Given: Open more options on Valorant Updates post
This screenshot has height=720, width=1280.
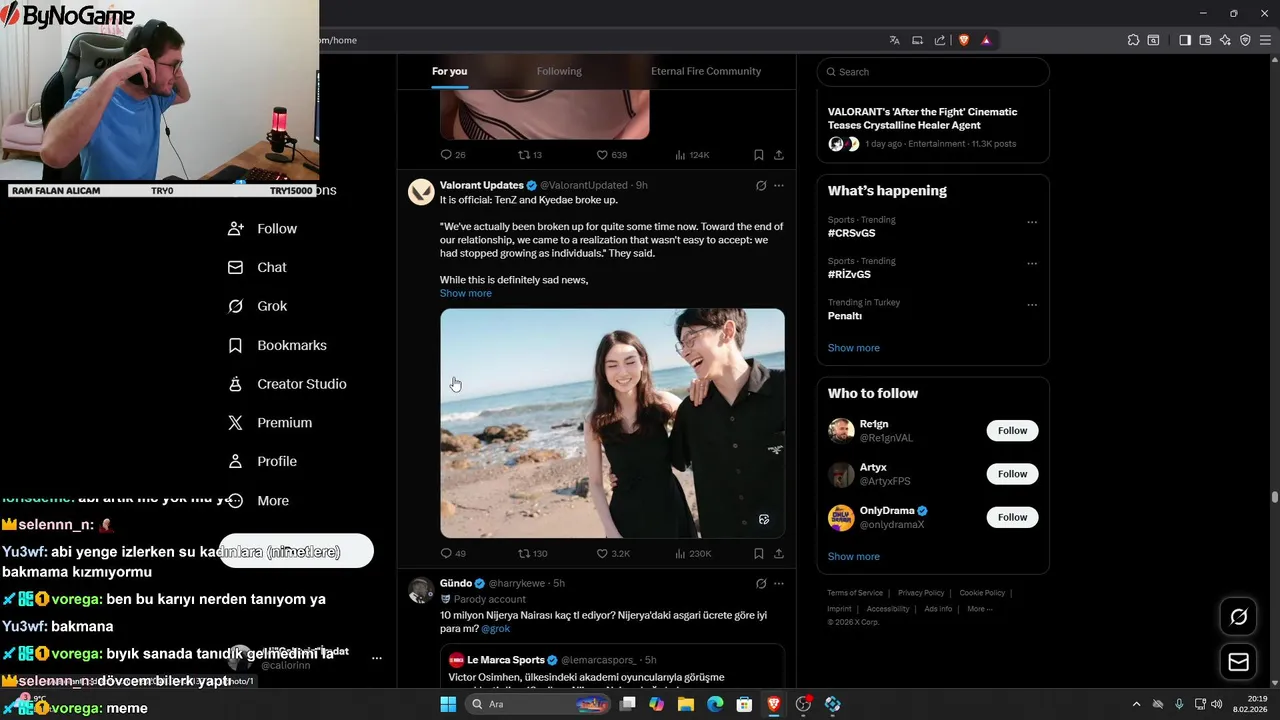Looking at the screenshot, I should (779, 185).
